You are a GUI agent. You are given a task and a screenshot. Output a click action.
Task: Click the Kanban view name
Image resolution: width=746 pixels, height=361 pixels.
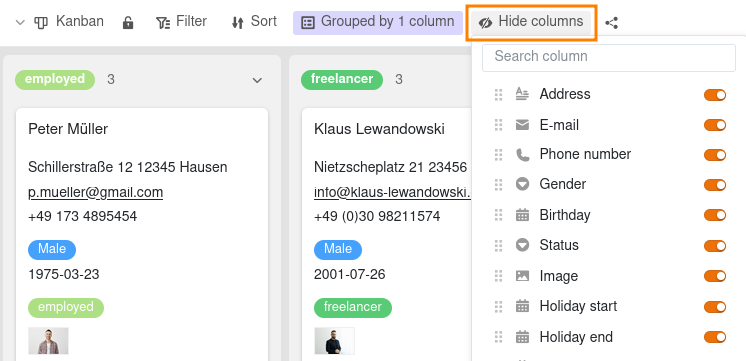coord(79,21)
